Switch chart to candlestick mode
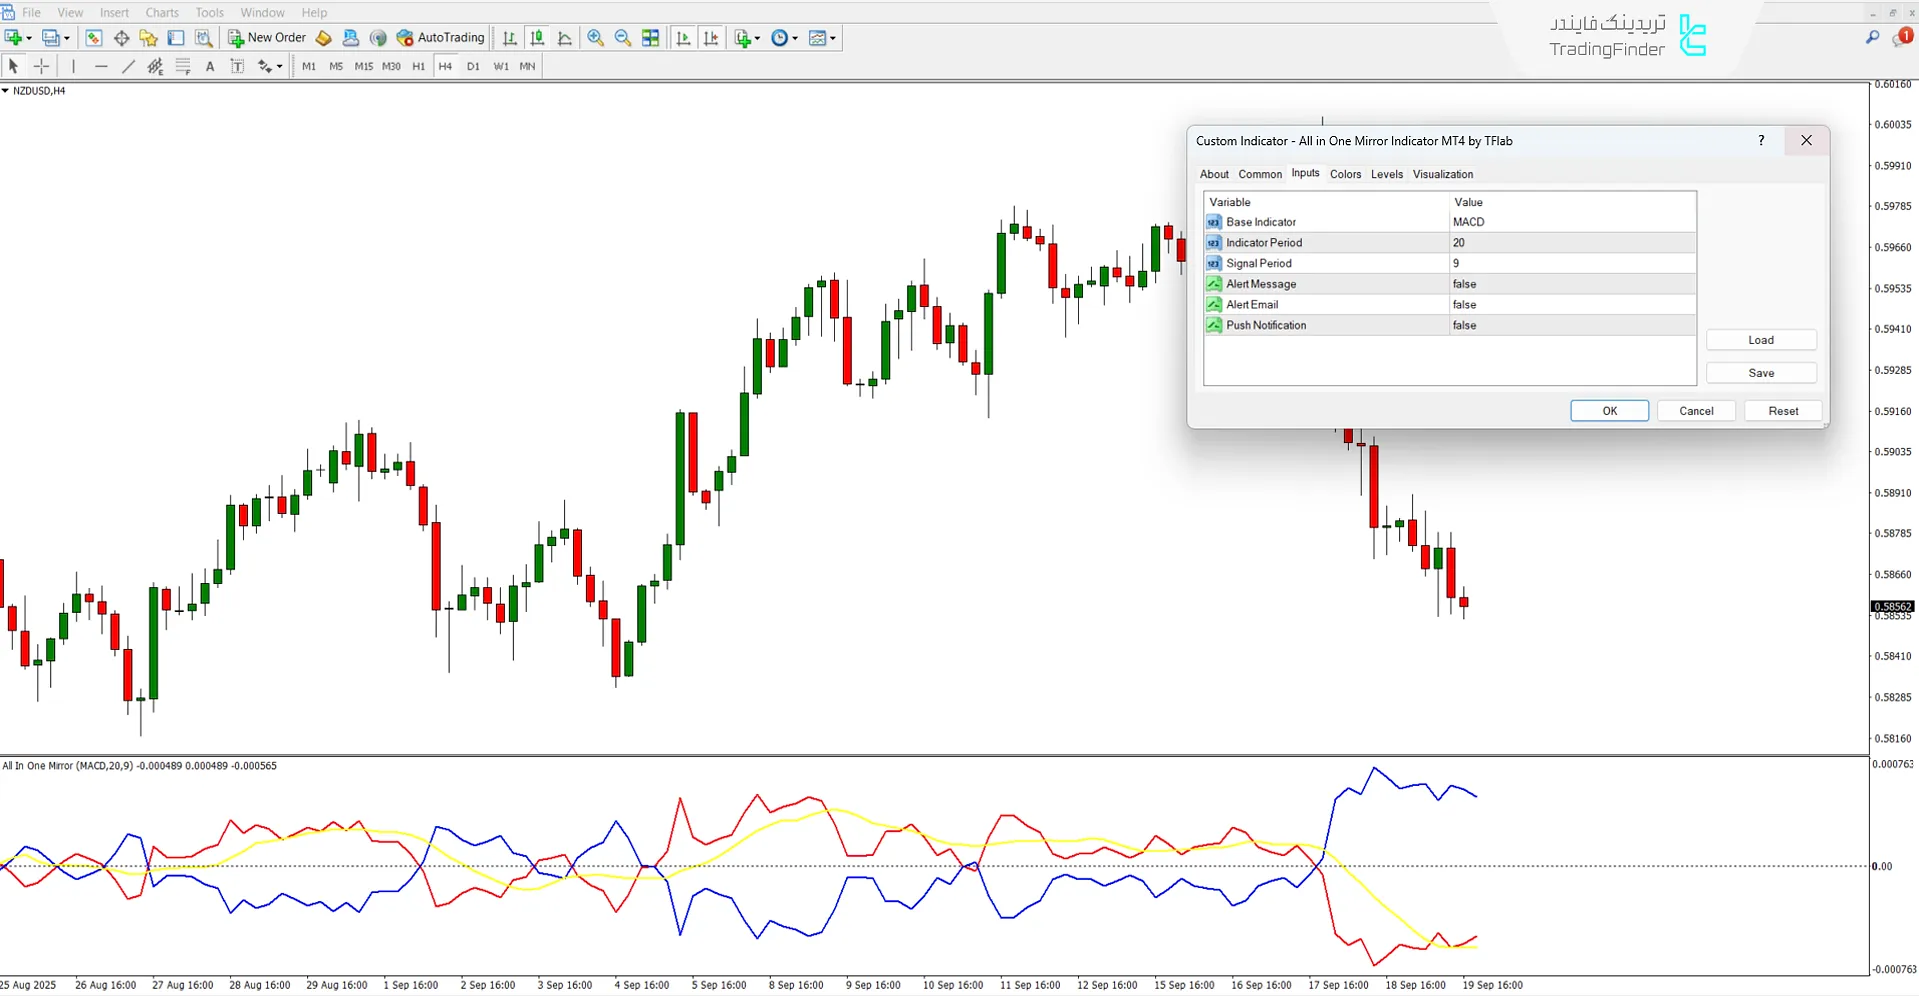Image resolution: width=1919 pixels, height=996 pixels. [537, 38]
